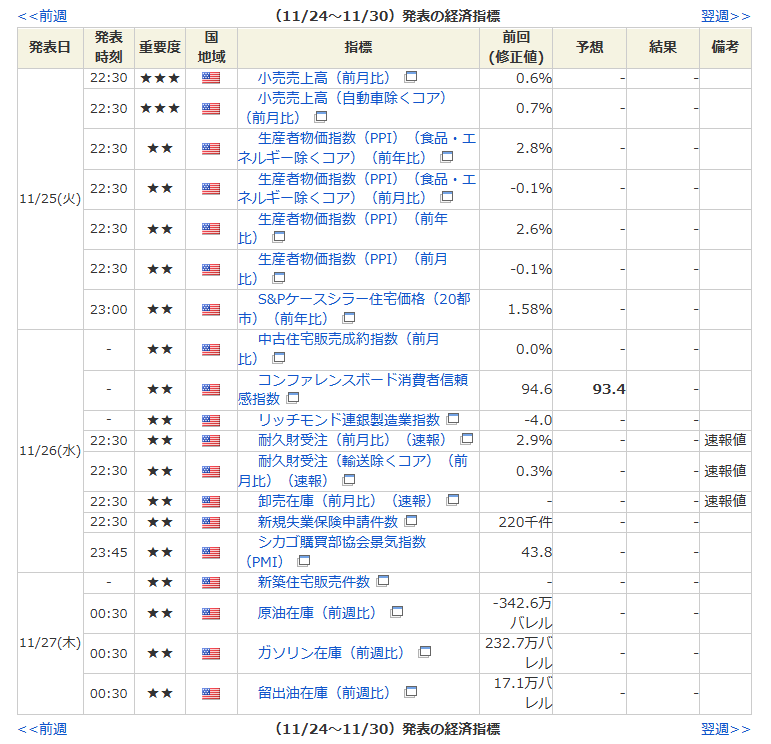Click the 発表日 column header
This screenshot has width=771, height=744.
(x=50, y=47)
